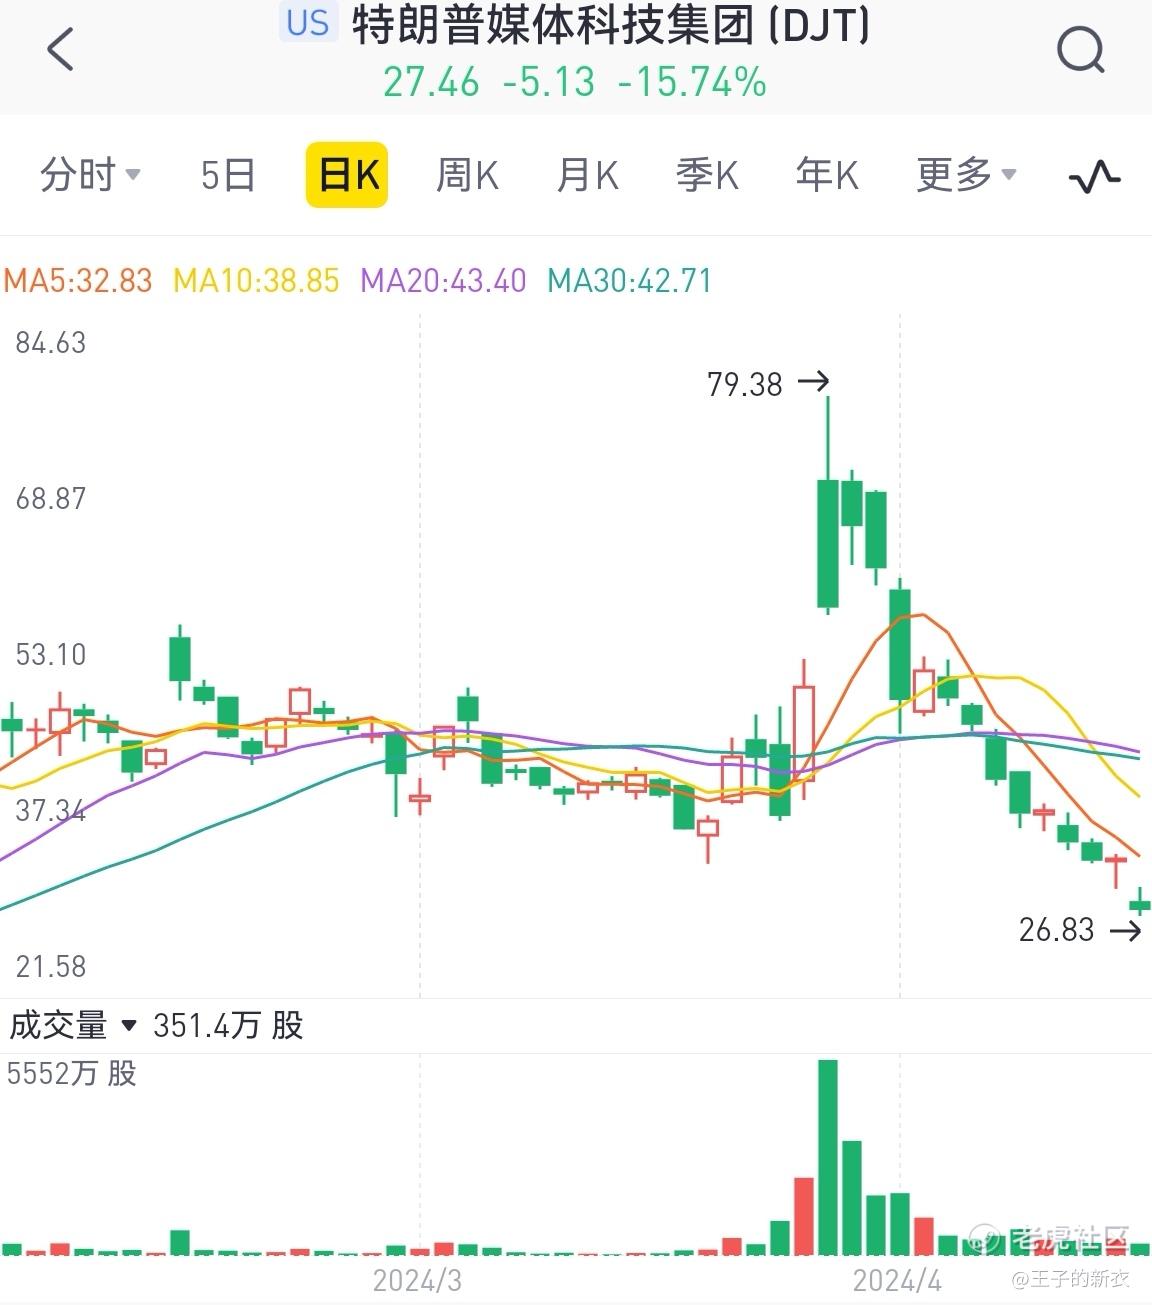Select the 日K tab
The image size is (1152, 1305).
347,175
